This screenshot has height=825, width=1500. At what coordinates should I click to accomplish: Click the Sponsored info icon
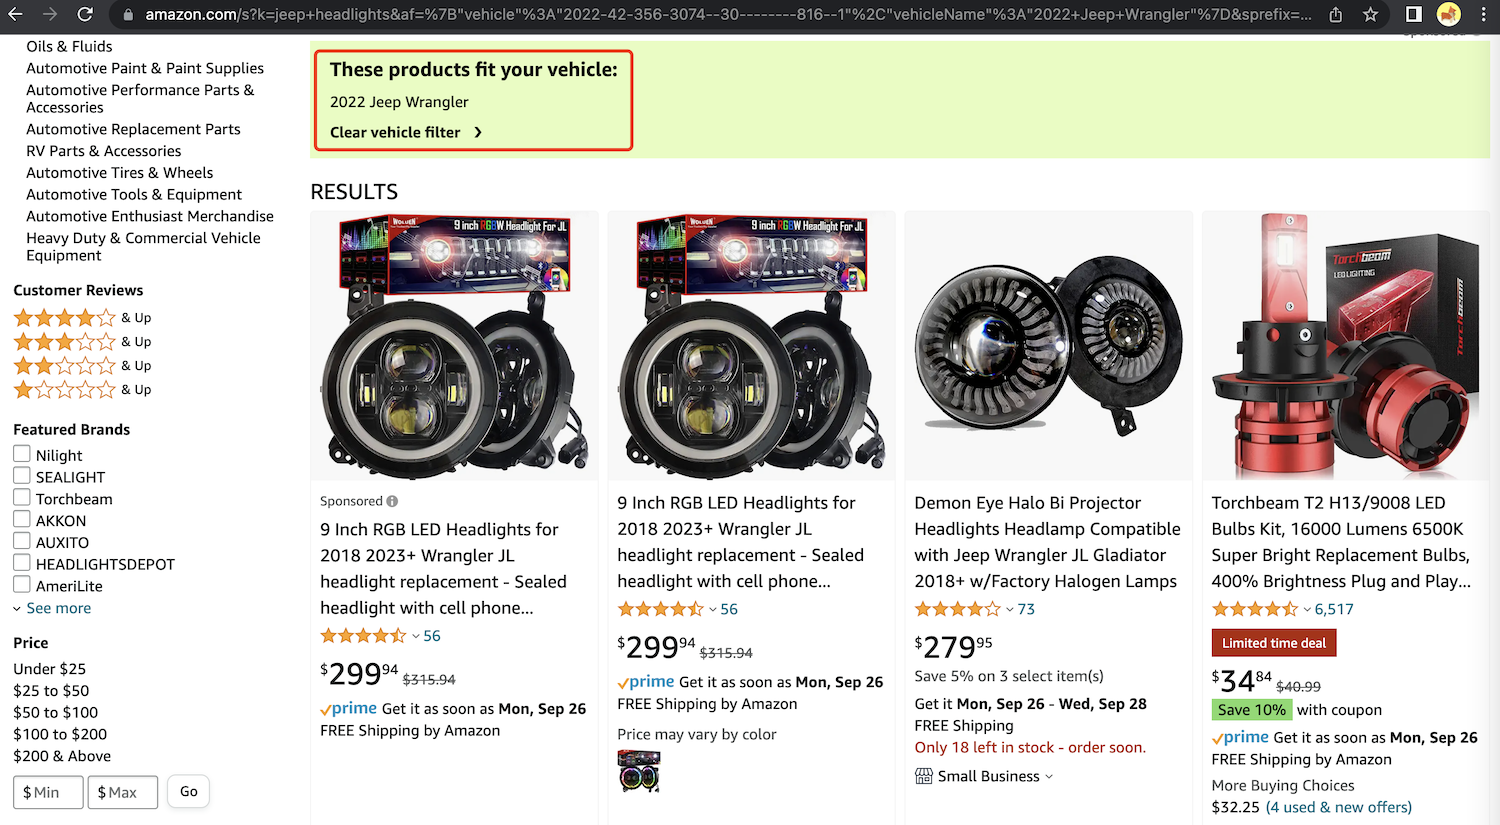pyautogui.click(x=392, y=502)
